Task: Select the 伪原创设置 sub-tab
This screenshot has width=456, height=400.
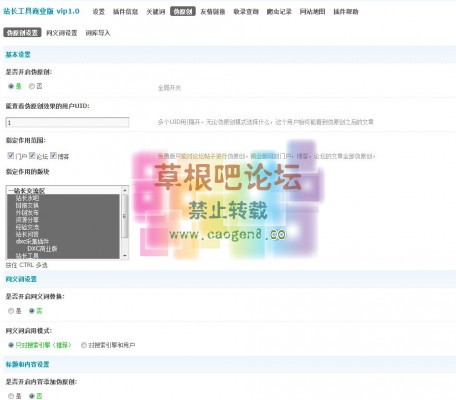Action: point(22,33)
